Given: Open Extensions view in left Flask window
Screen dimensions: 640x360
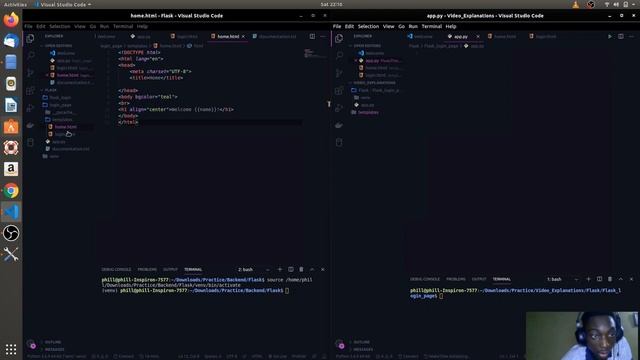Looking at the screenshot, I should click(x=30, y=90).
